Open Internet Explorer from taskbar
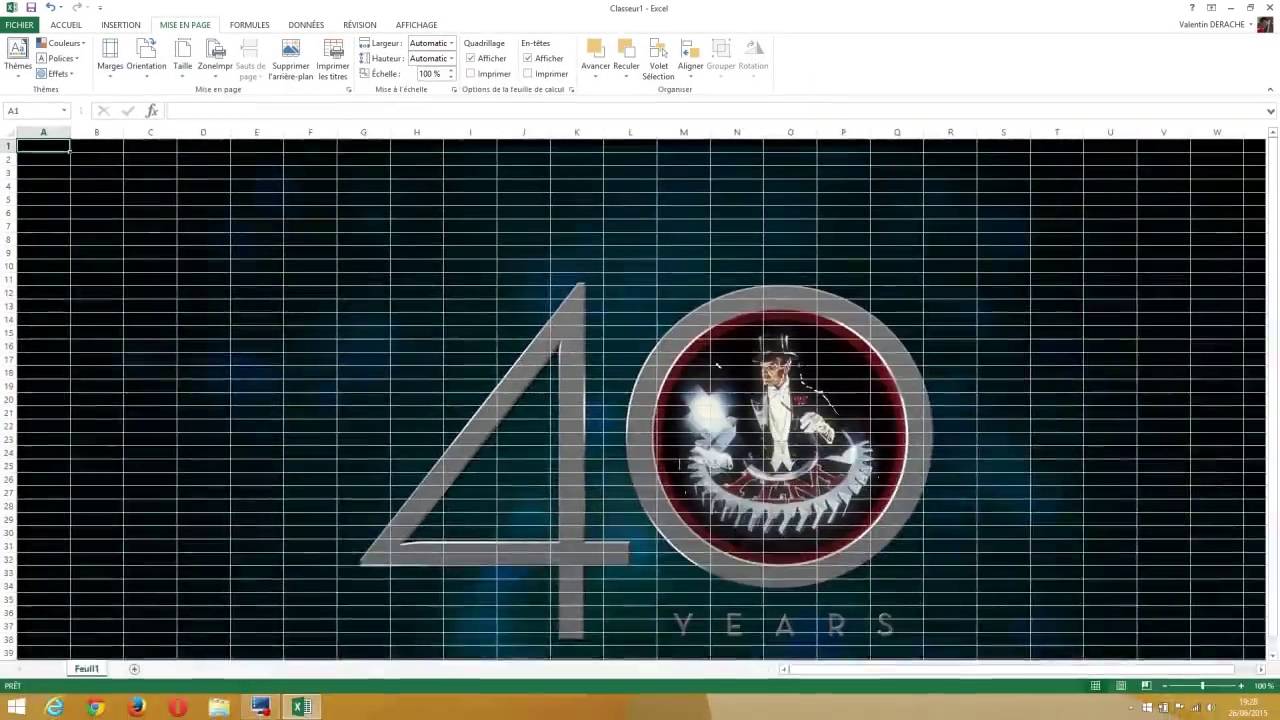The height and width of the screenshot is (720, 1280). point(54,707)
